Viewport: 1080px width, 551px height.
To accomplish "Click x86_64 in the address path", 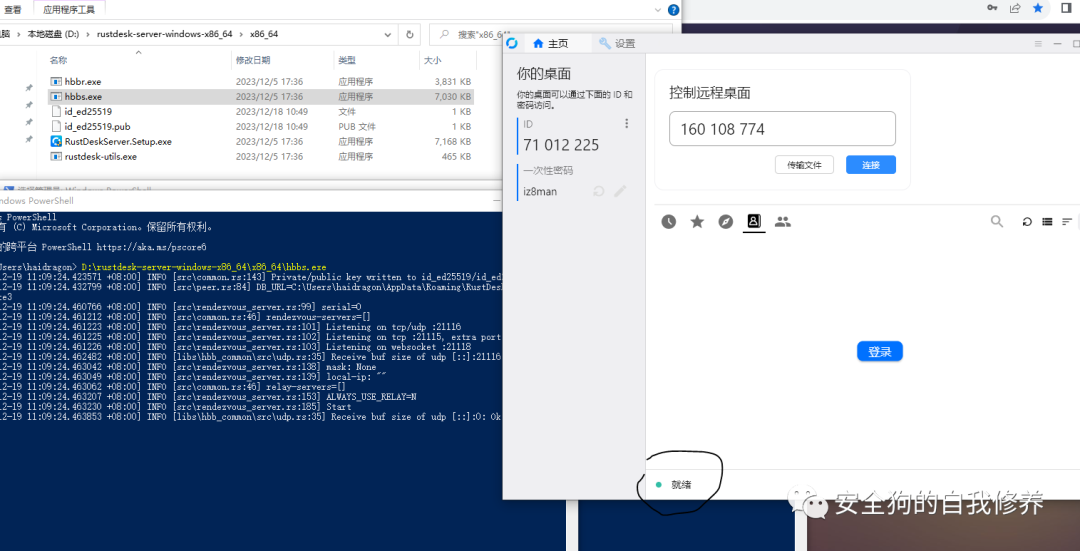I will tap(264, 34).
